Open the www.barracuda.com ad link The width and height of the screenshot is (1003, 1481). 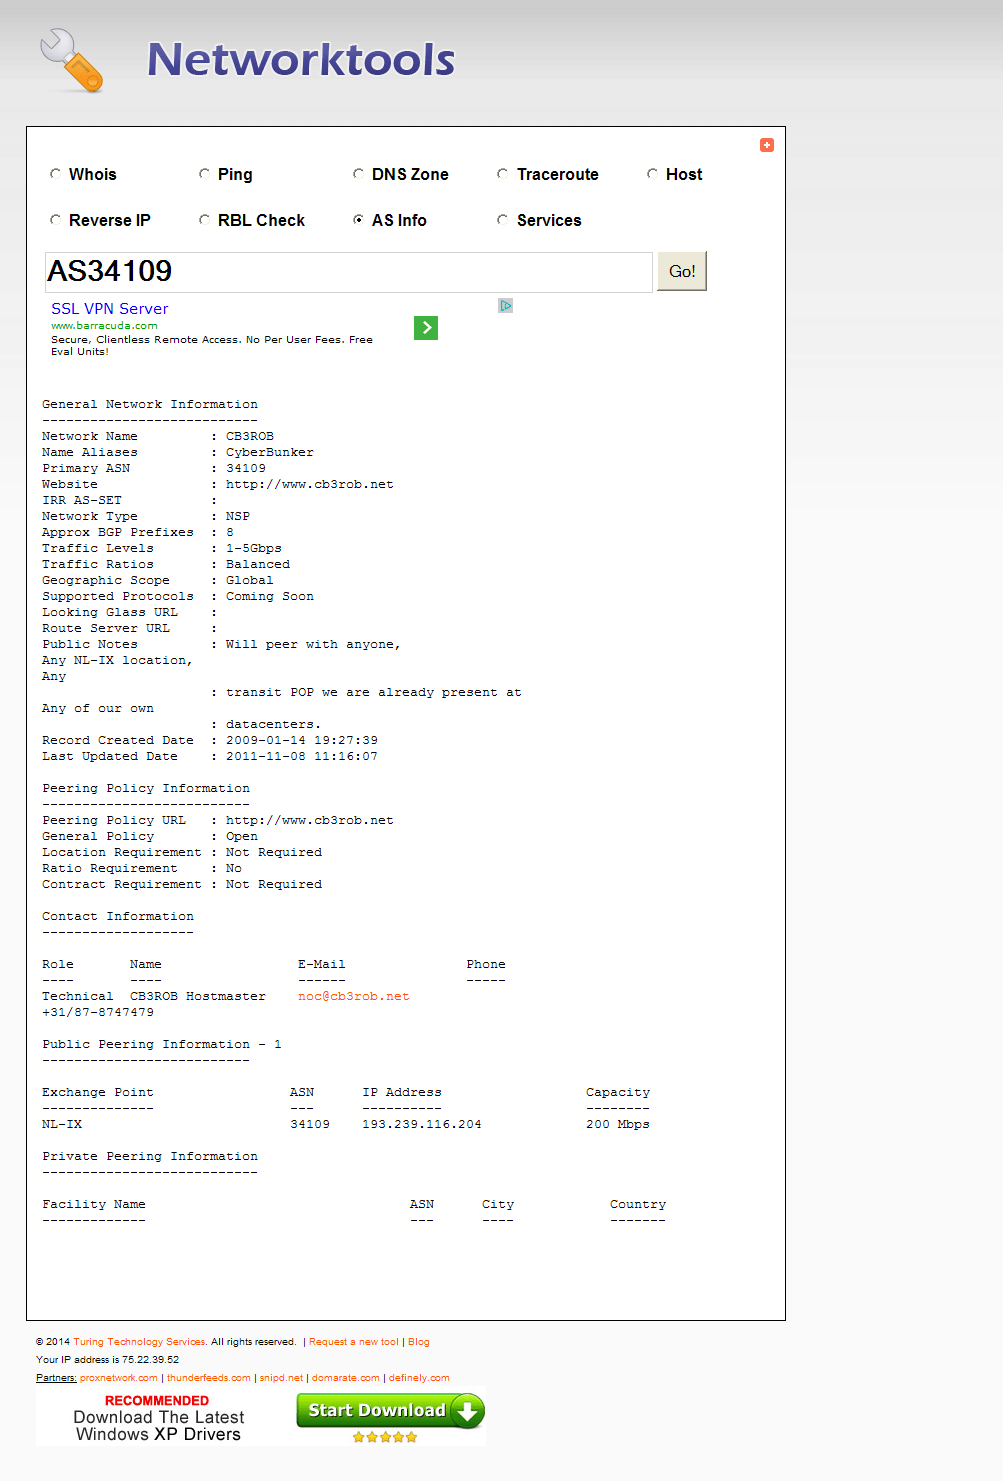click(104, 326)
